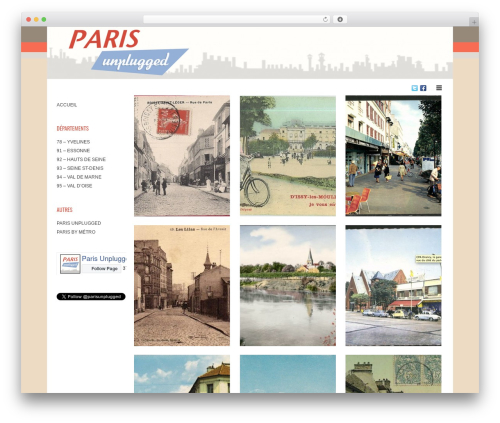Click the Départements heading
The height and width of the screenshot is (423, 500).
(x=73, y=128)
